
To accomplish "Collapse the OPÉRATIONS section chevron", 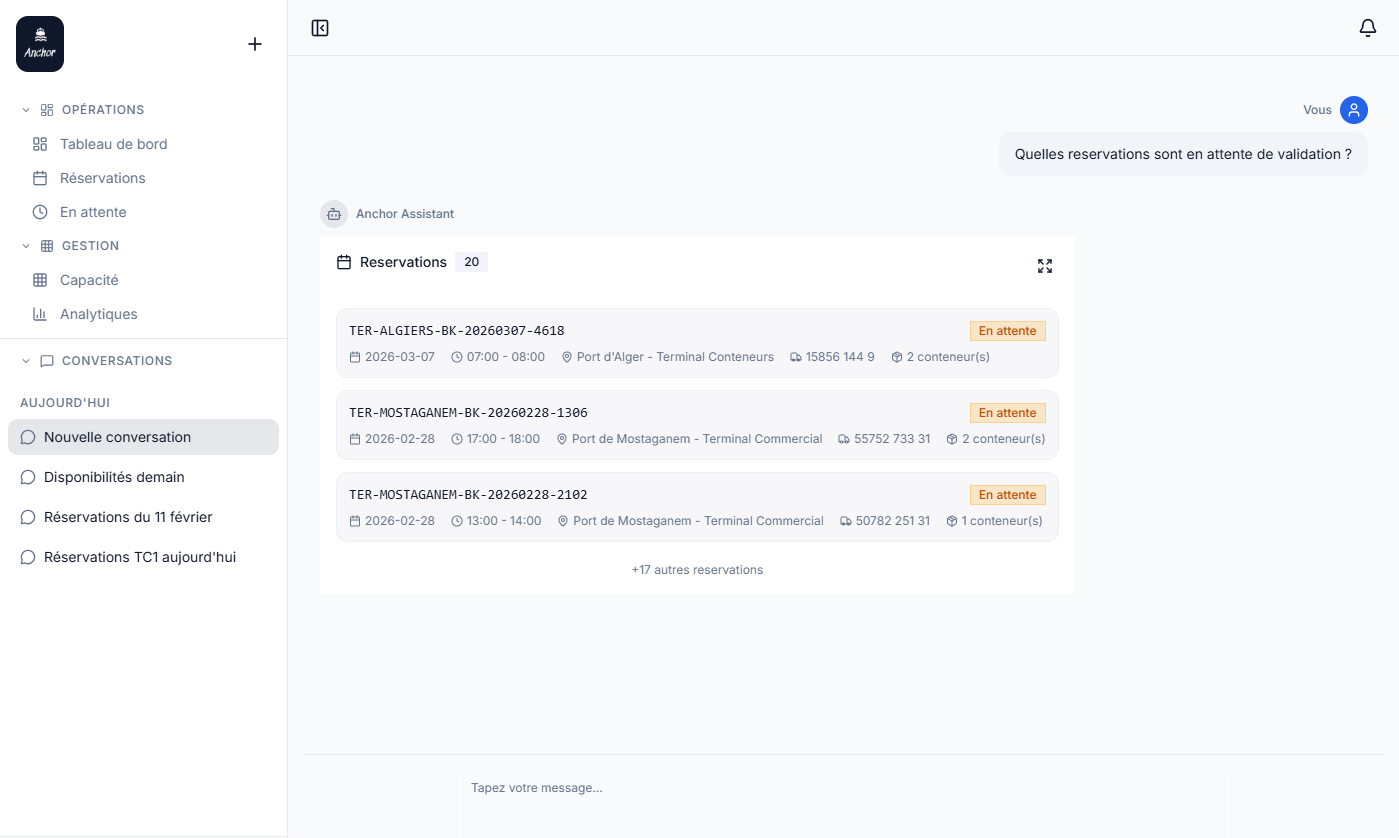I will click(x=26, y=110).
